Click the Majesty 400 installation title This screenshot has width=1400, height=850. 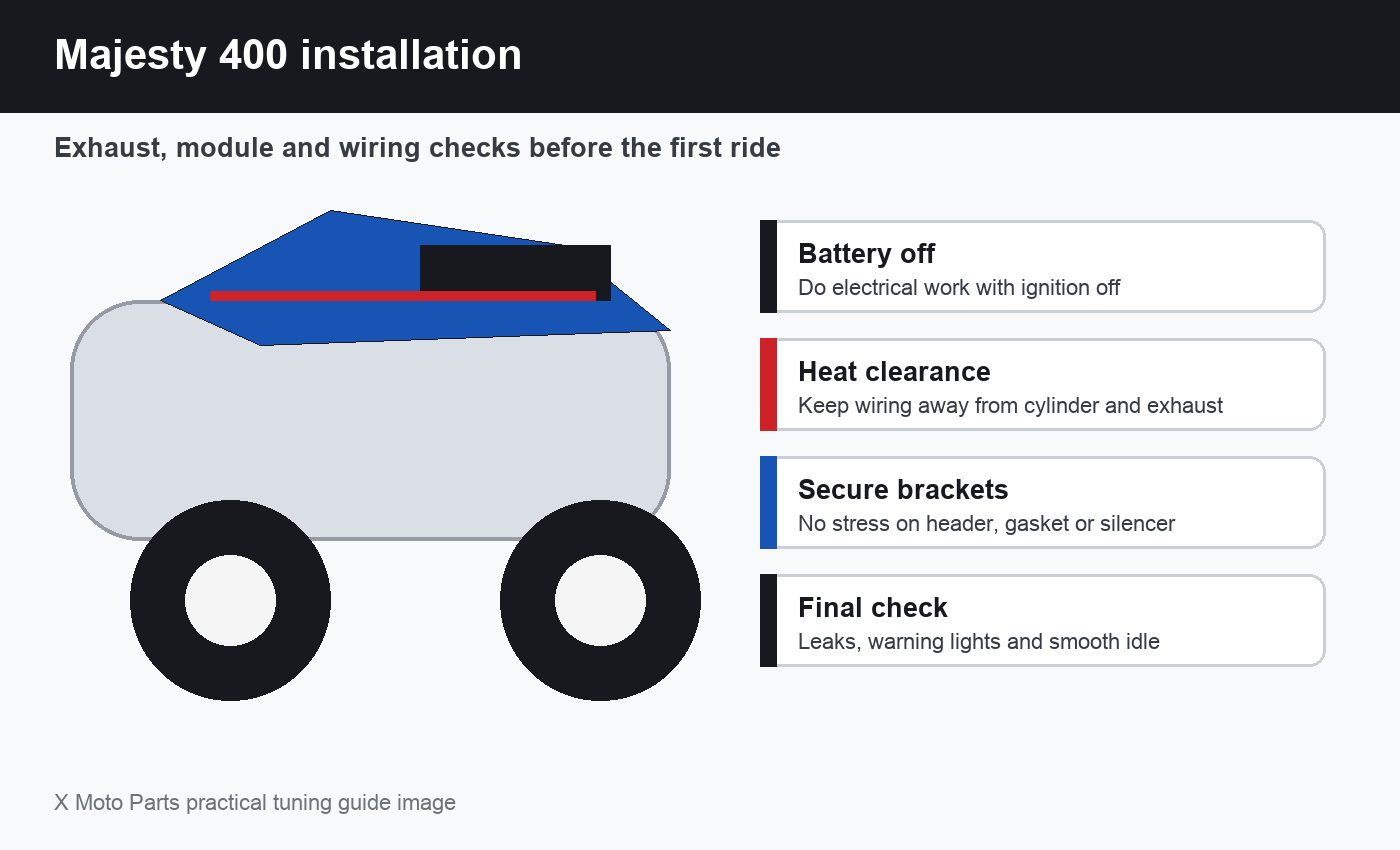point(288,55)
